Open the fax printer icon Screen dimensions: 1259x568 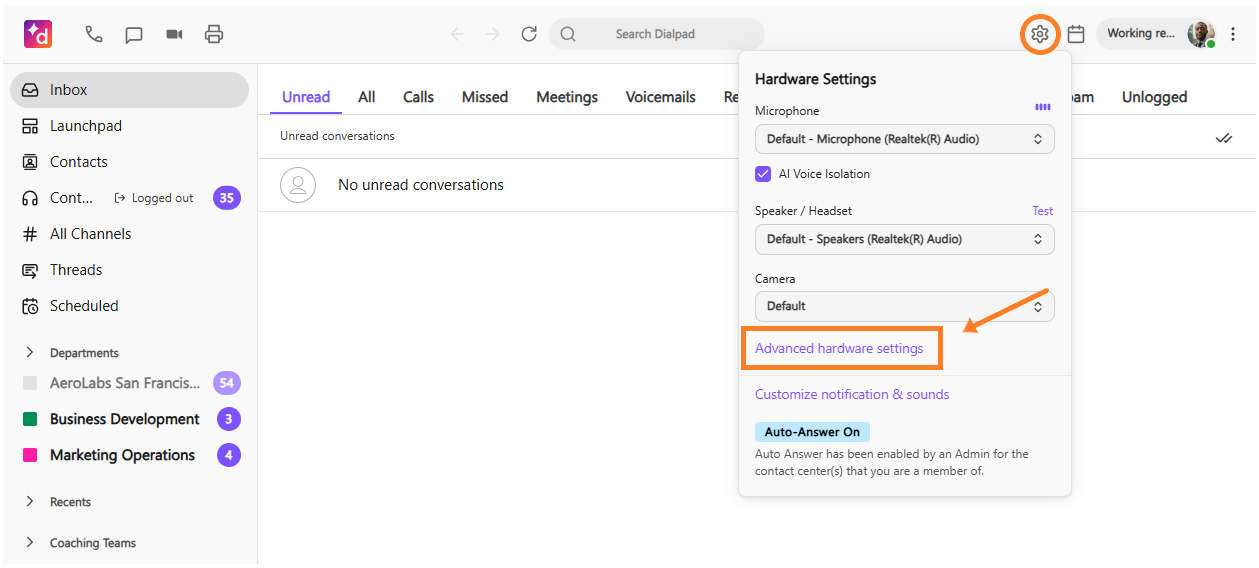point(214,34)
